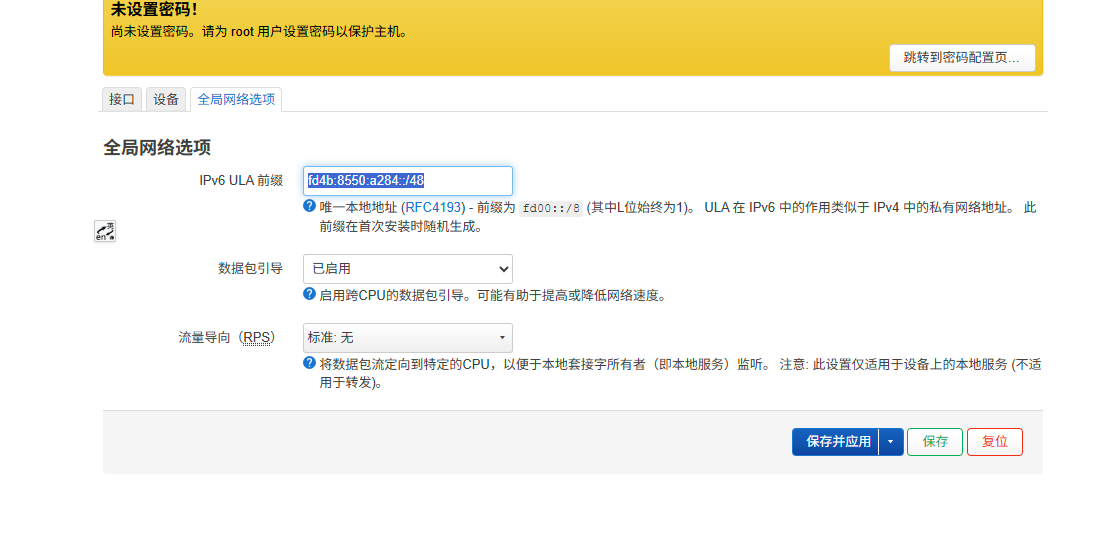Viewport: 1098px width, 548px height.
Task: Click the 未设置密码! warning heading
Action: point(154,10)
